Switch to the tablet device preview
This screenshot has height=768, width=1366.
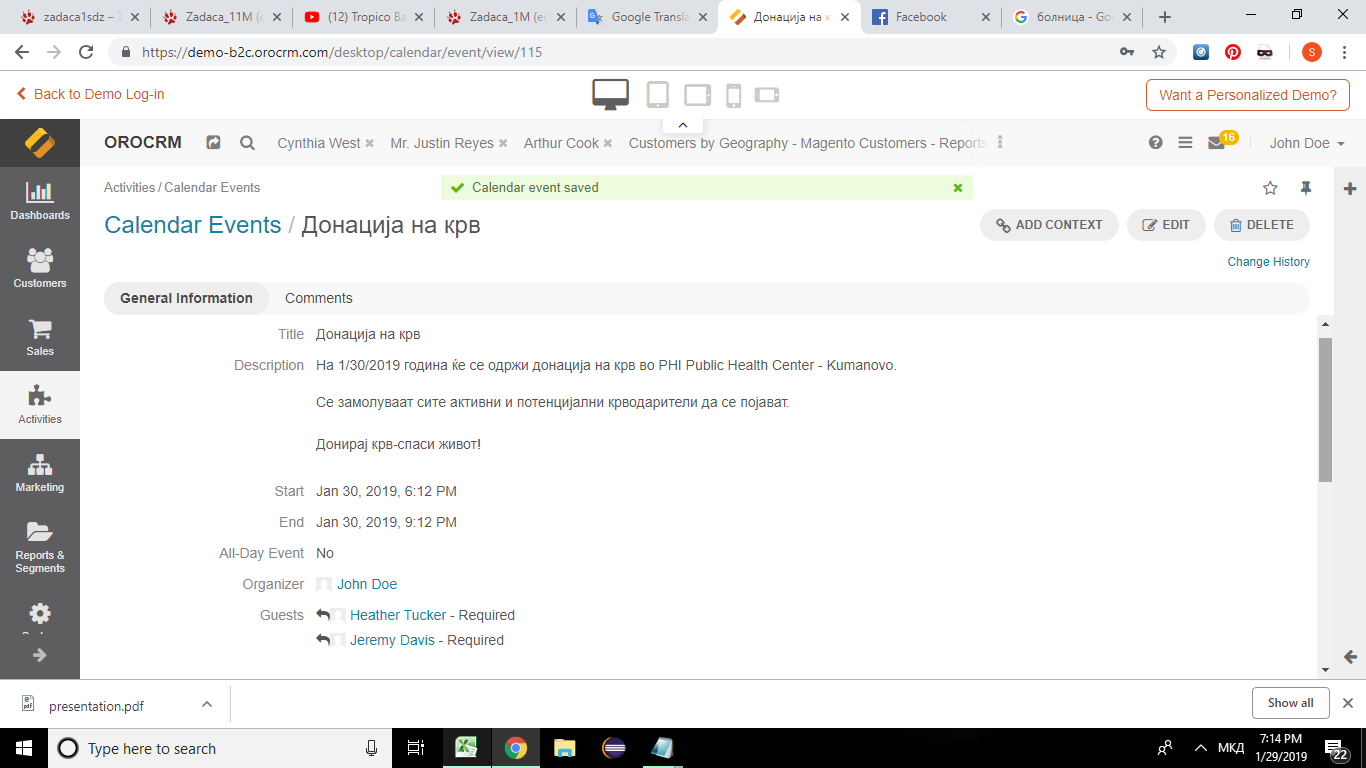[657, 95]
